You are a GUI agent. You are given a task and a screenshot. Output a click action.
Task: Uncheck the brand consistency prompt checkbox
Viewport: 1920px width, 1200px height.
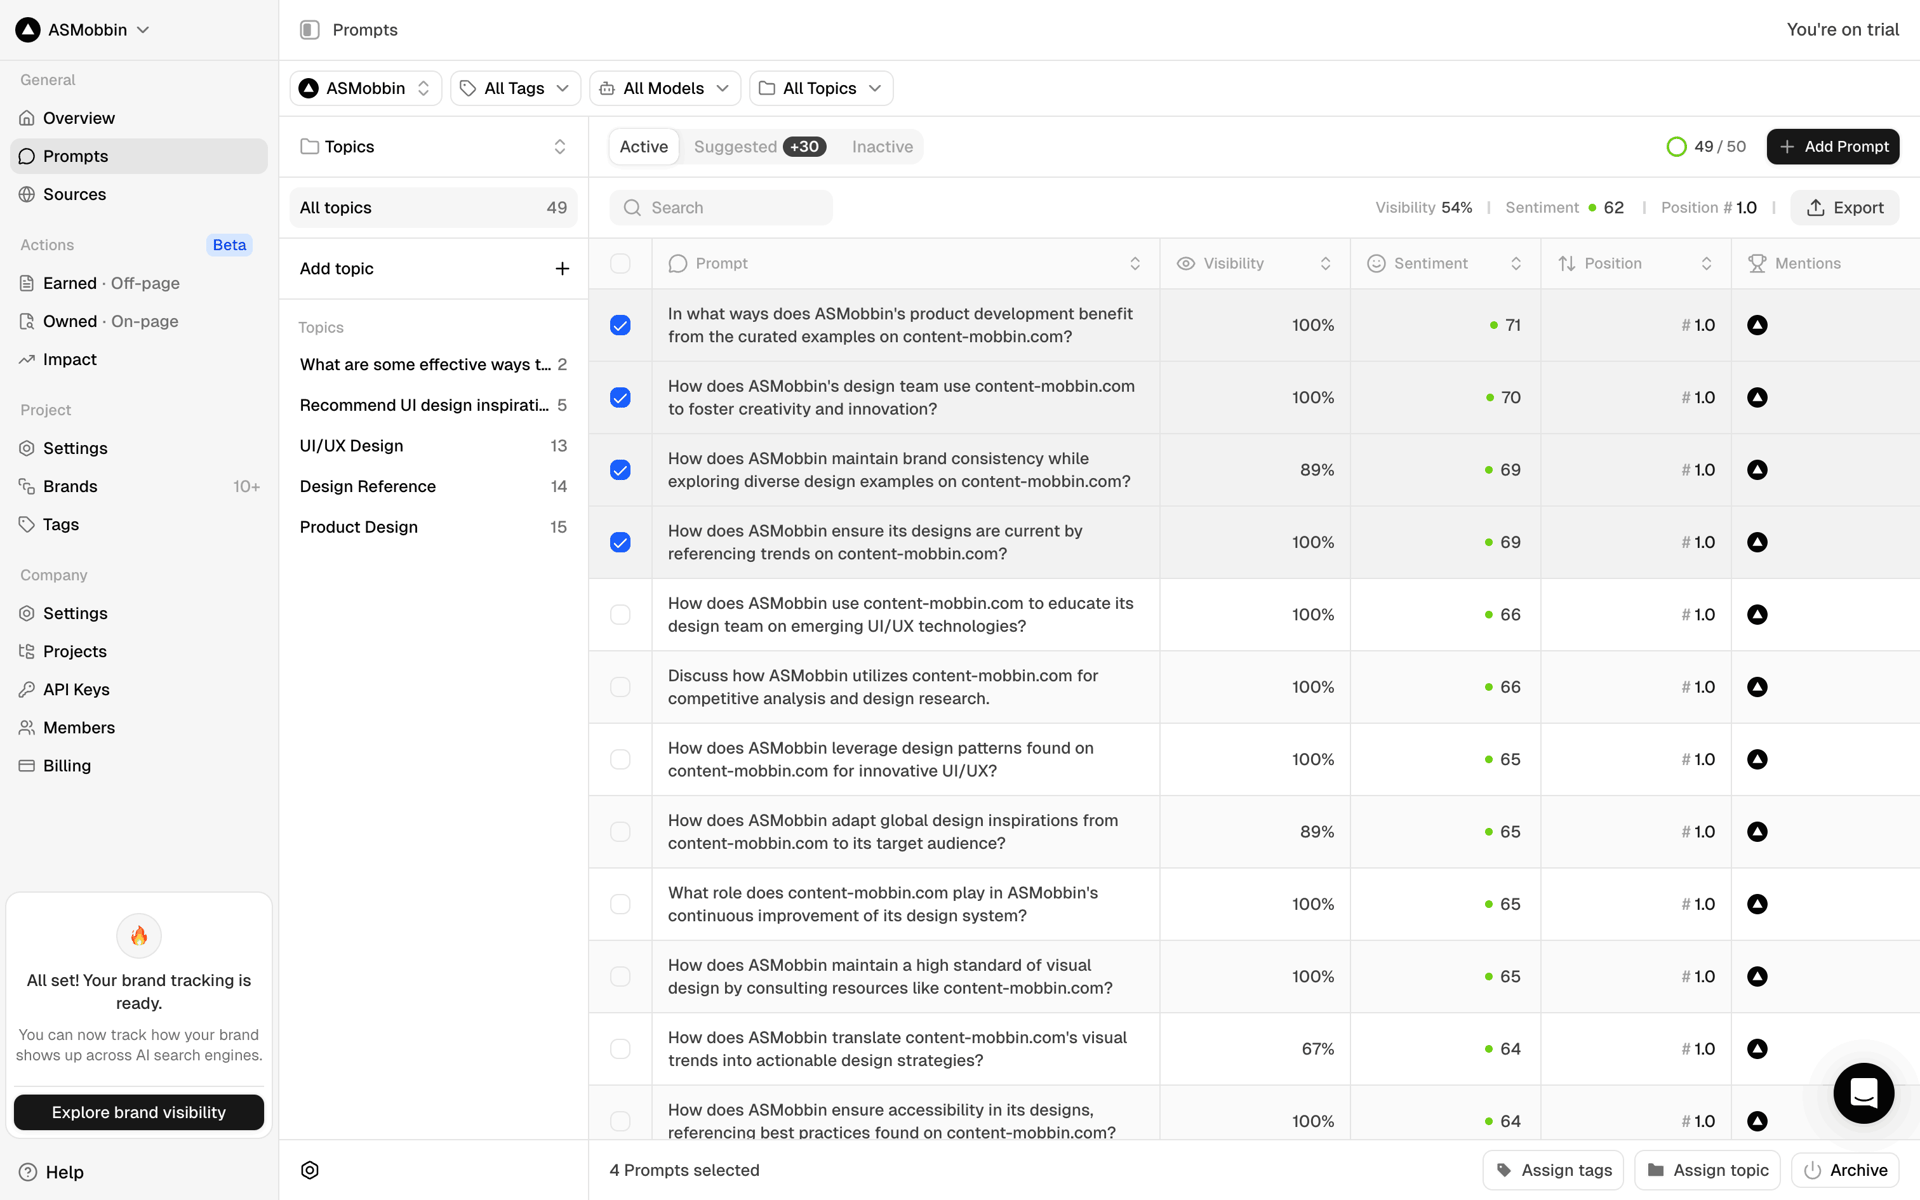620,470
